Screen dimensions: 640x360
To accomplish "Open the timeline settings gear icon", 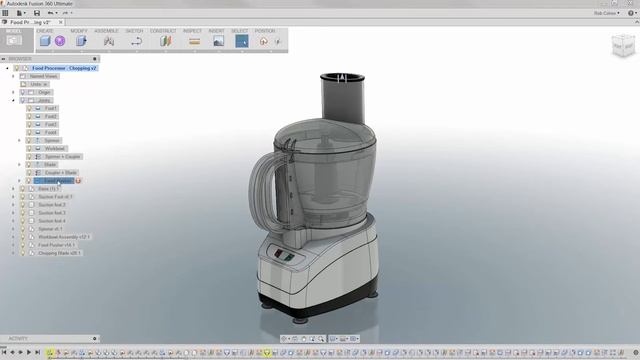I will tap(636, 352).
